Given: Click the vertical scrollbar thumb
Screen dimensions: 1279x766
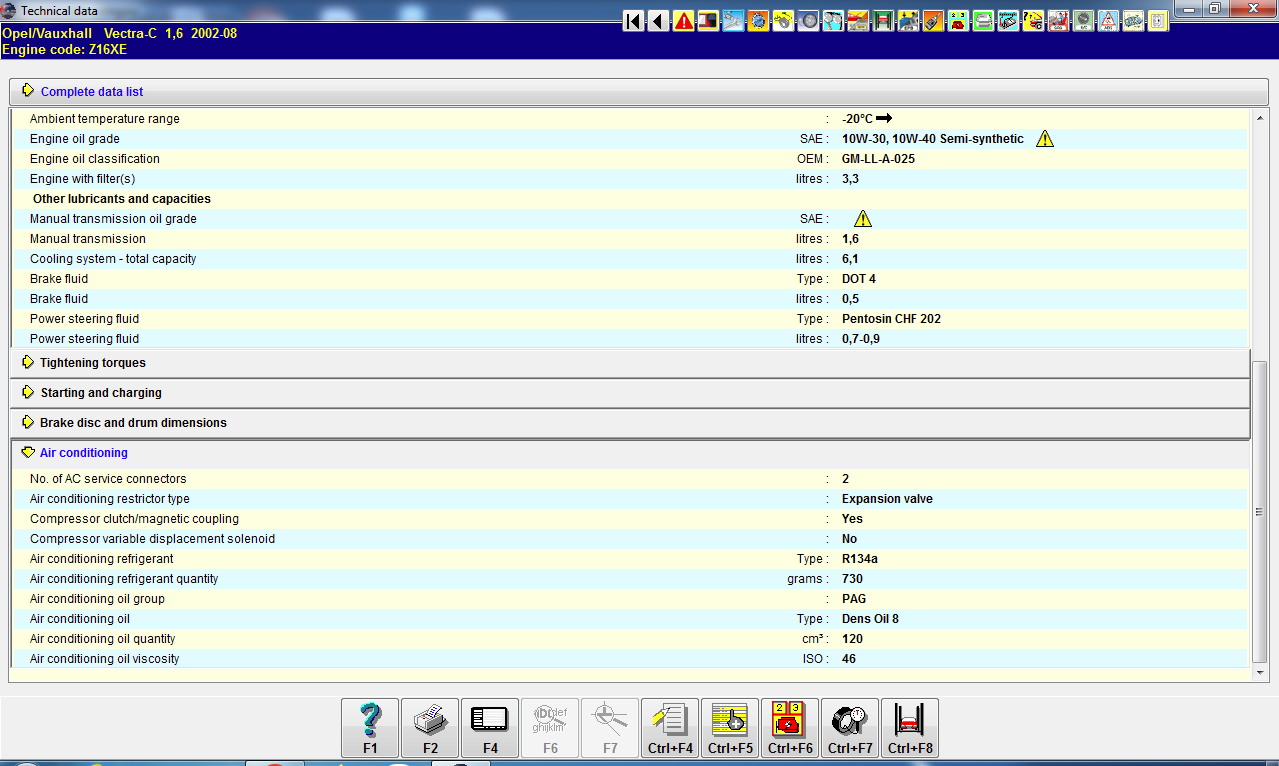Looking at the screenshot, I should tap(1260, 511).
